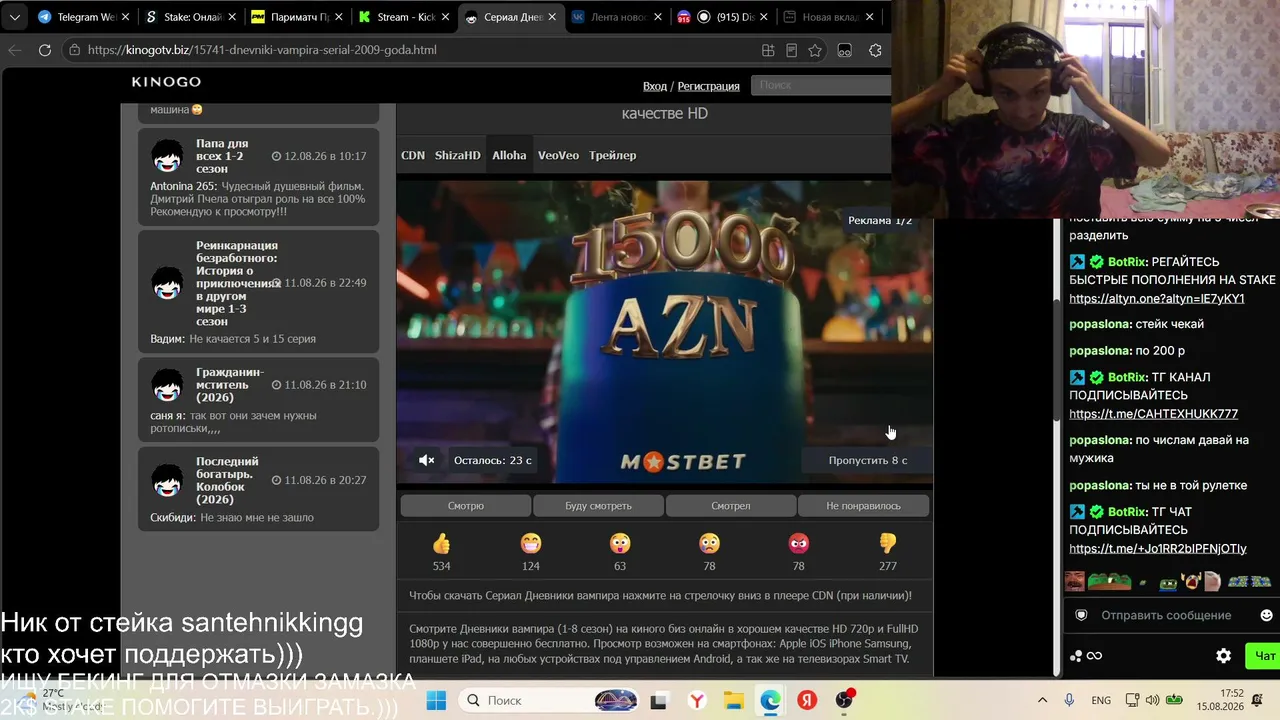This screenshot has height=720, width=1280.
Task: Open volume control in system tray
Action: 1152,700
